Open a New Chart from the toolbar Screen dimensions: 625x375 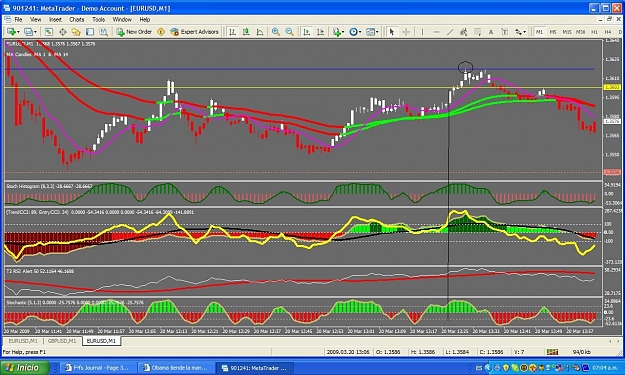(11, 32)
